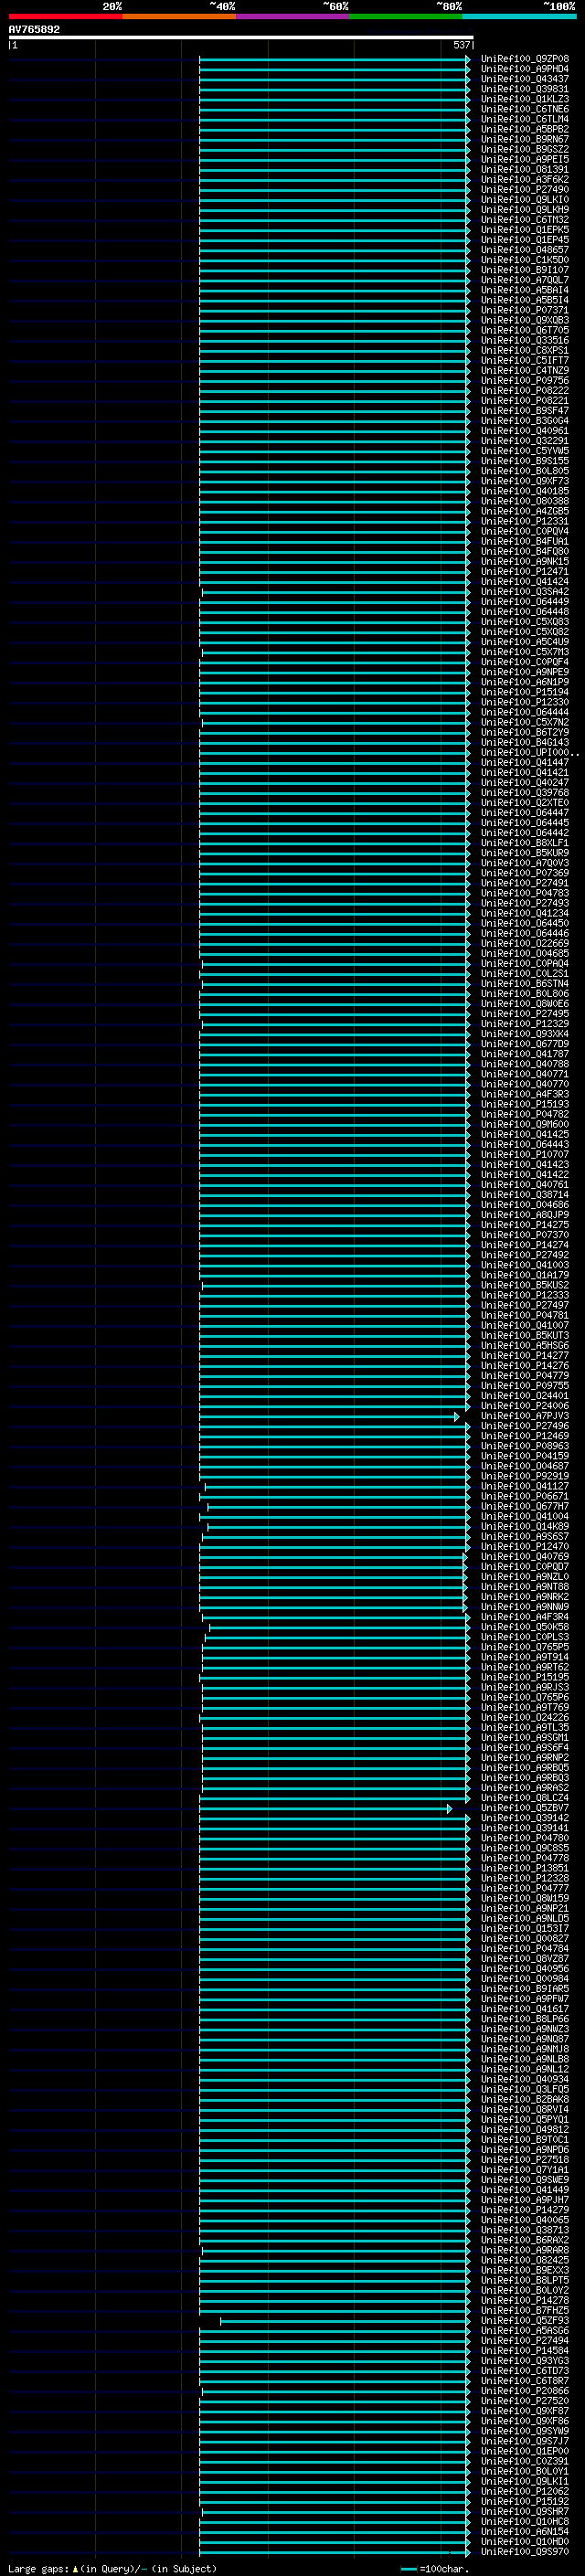This screenshot has width=585, height=2576.
Task: Click the UniRef100_Q41127 entry
Action: pos(524,1486)
